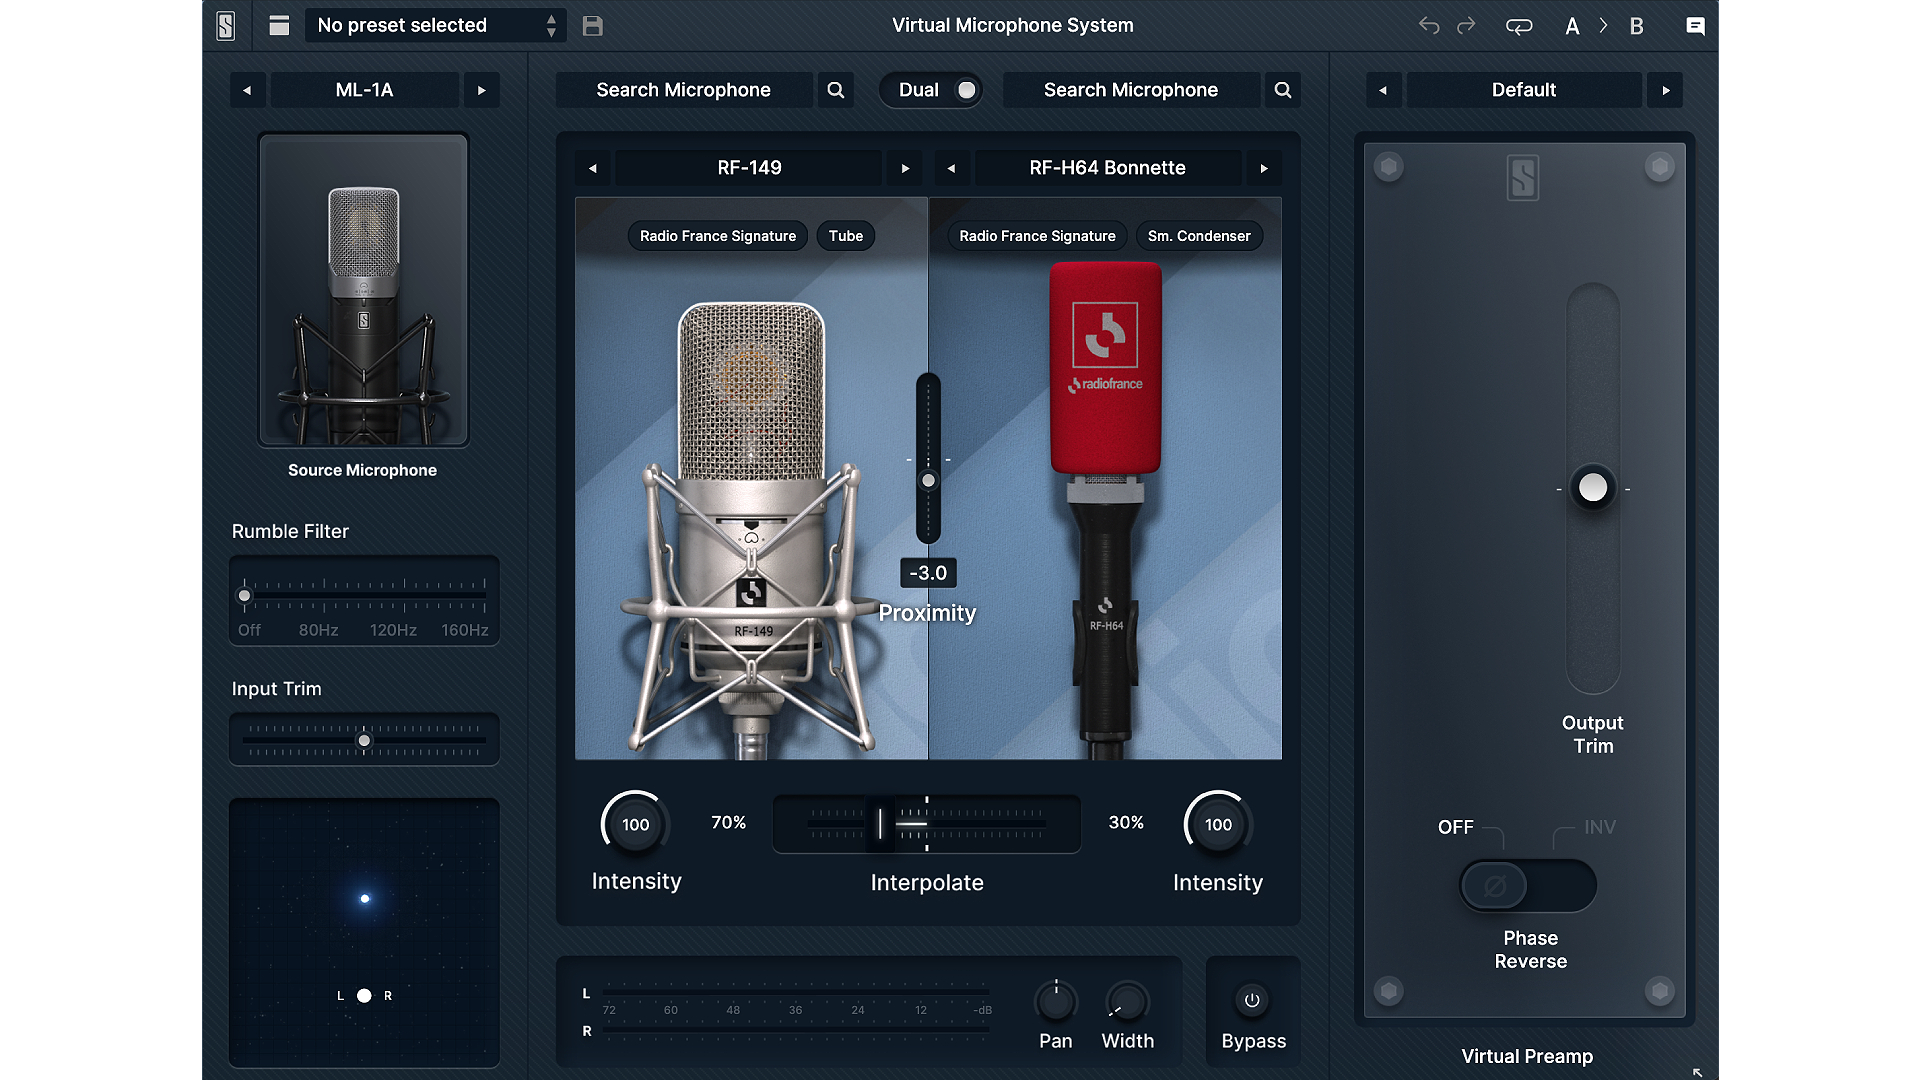Screen dimensions: 1920x1080
Task: Select the A comparison state
Action: (x=1572, y=26)
